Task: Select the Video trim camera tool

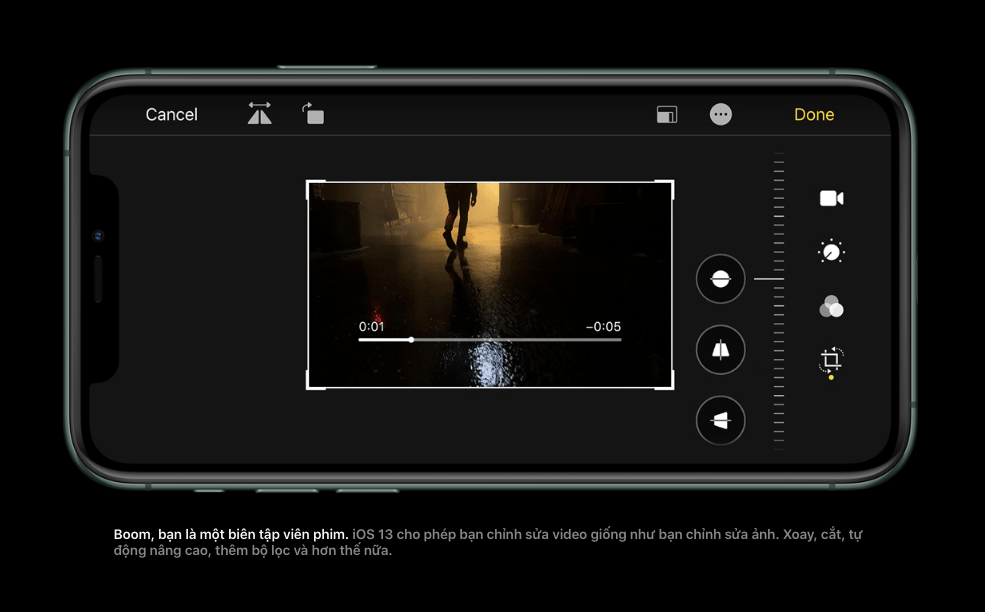Action: (832, 199)
